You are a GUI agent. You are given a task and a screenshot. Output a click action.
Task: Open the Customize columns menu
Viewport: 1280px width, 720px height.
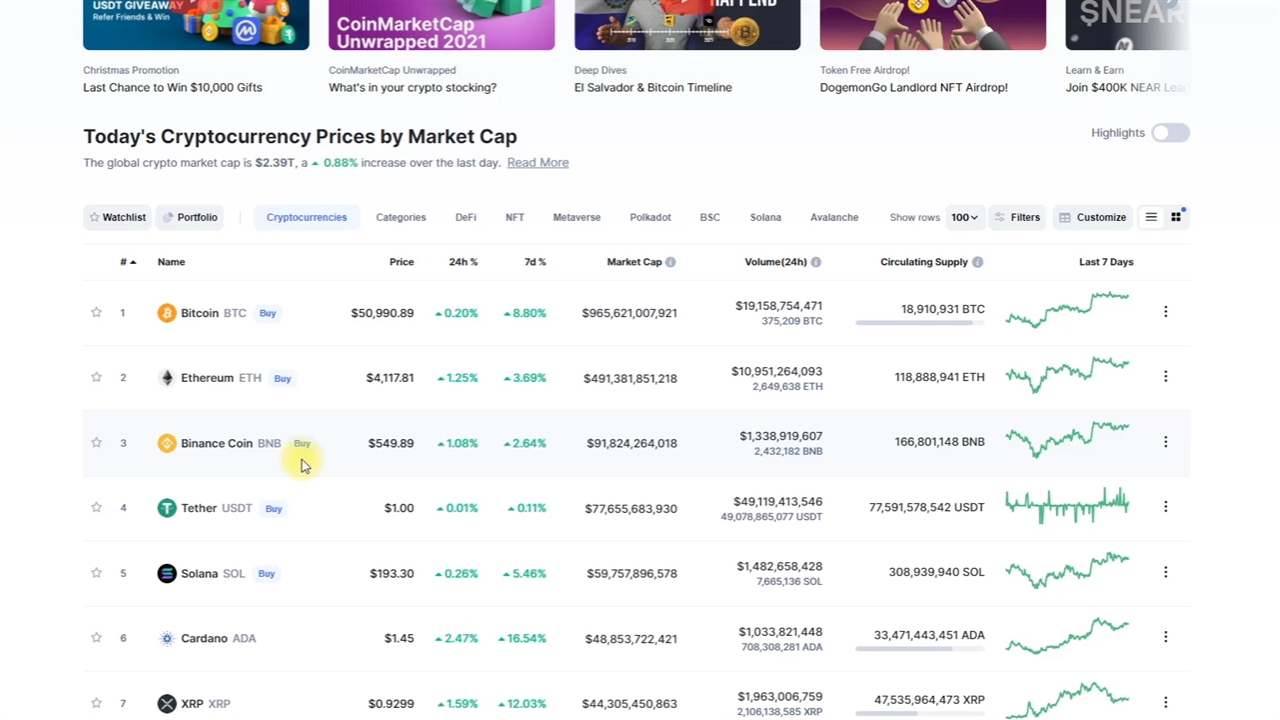(x=1092, y=217)
